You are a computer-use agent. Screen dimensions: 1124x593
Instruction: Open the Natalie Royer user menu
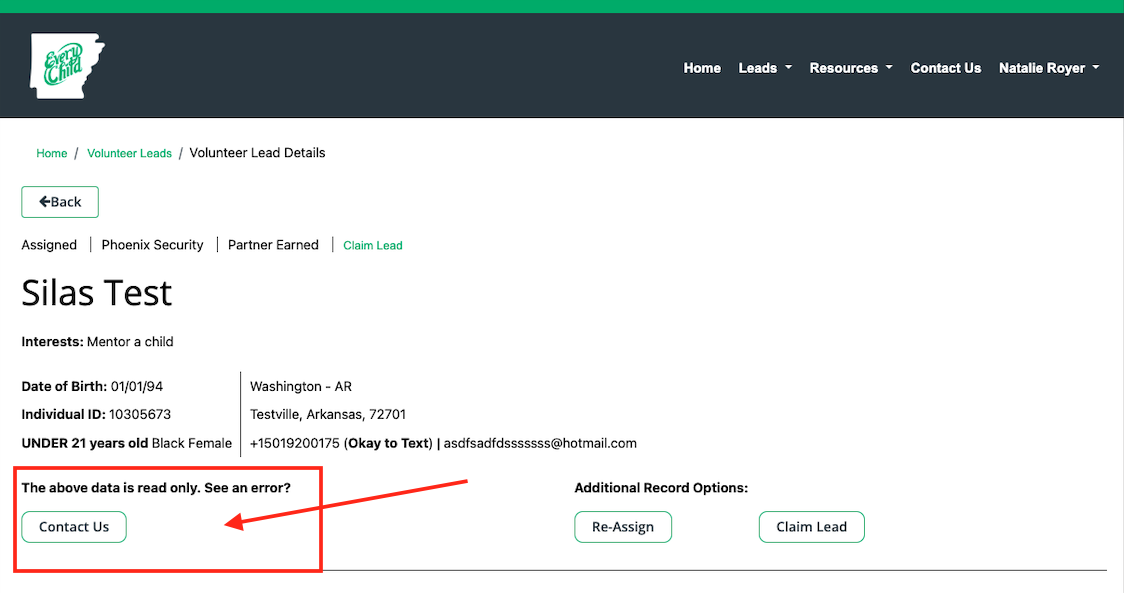pyautogui.click(x=1049, y=68)
